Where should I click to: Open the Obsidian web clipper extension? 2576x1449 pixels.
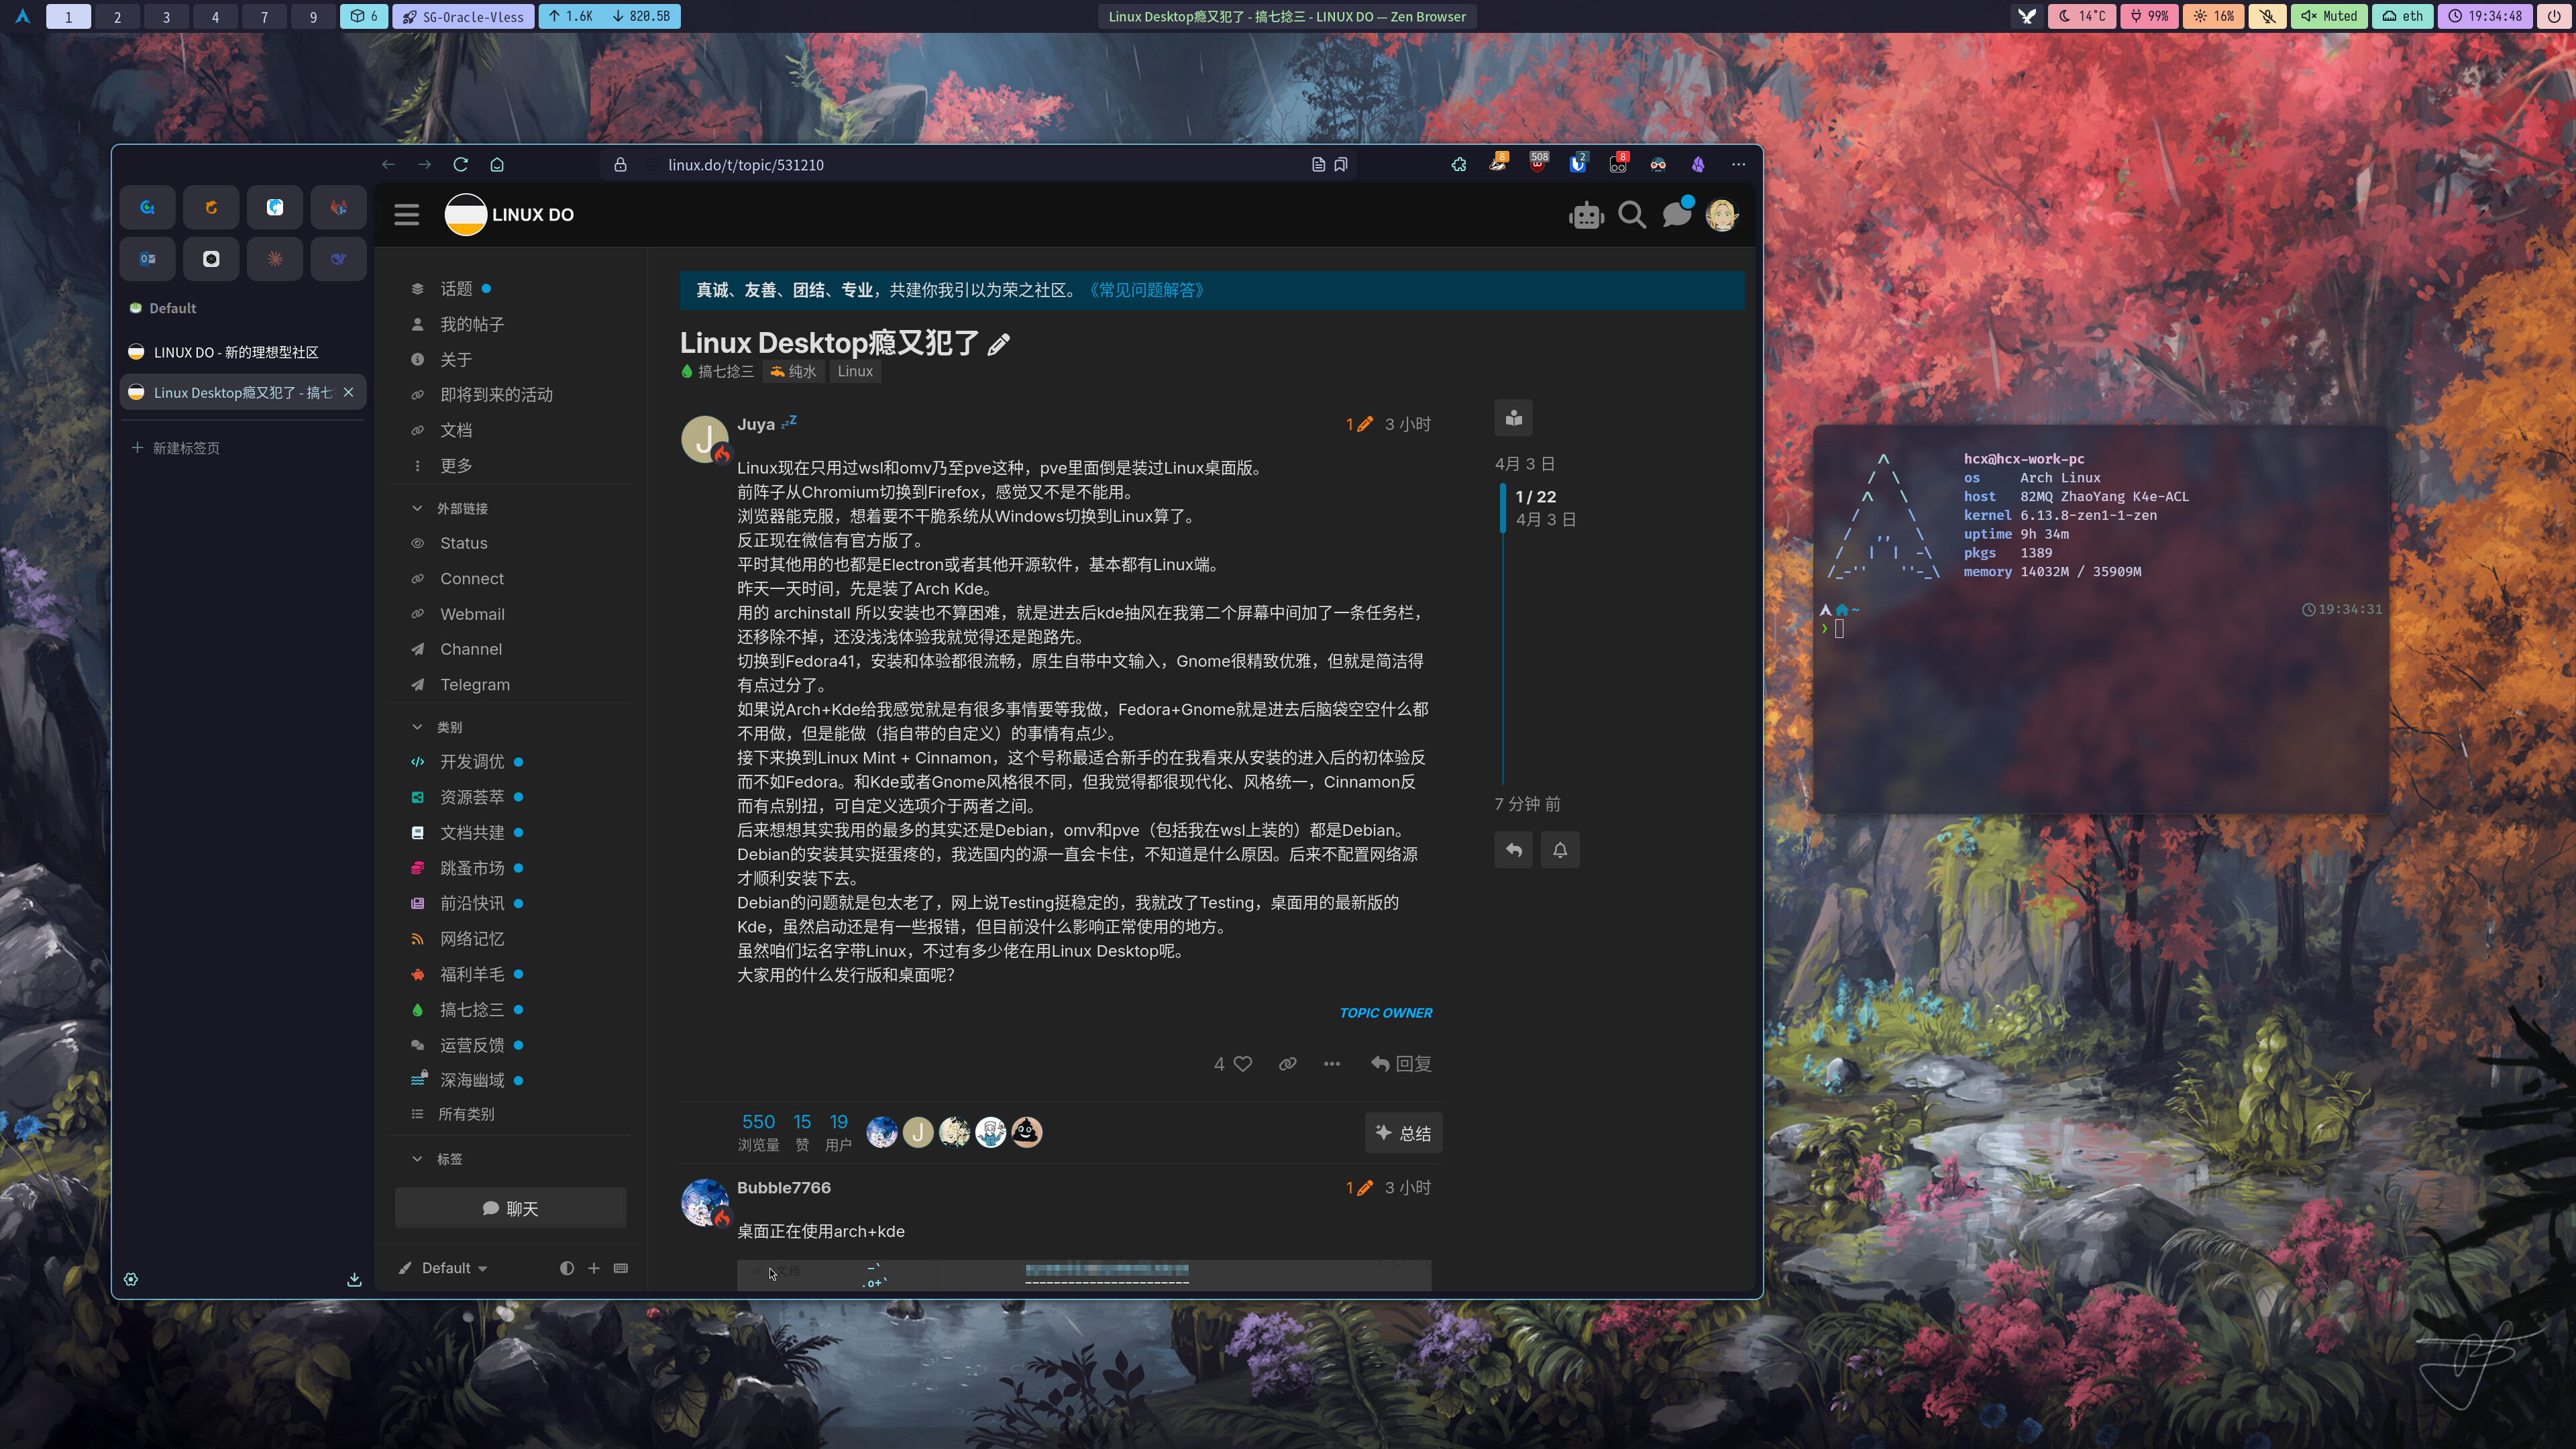click(1698, 165)
